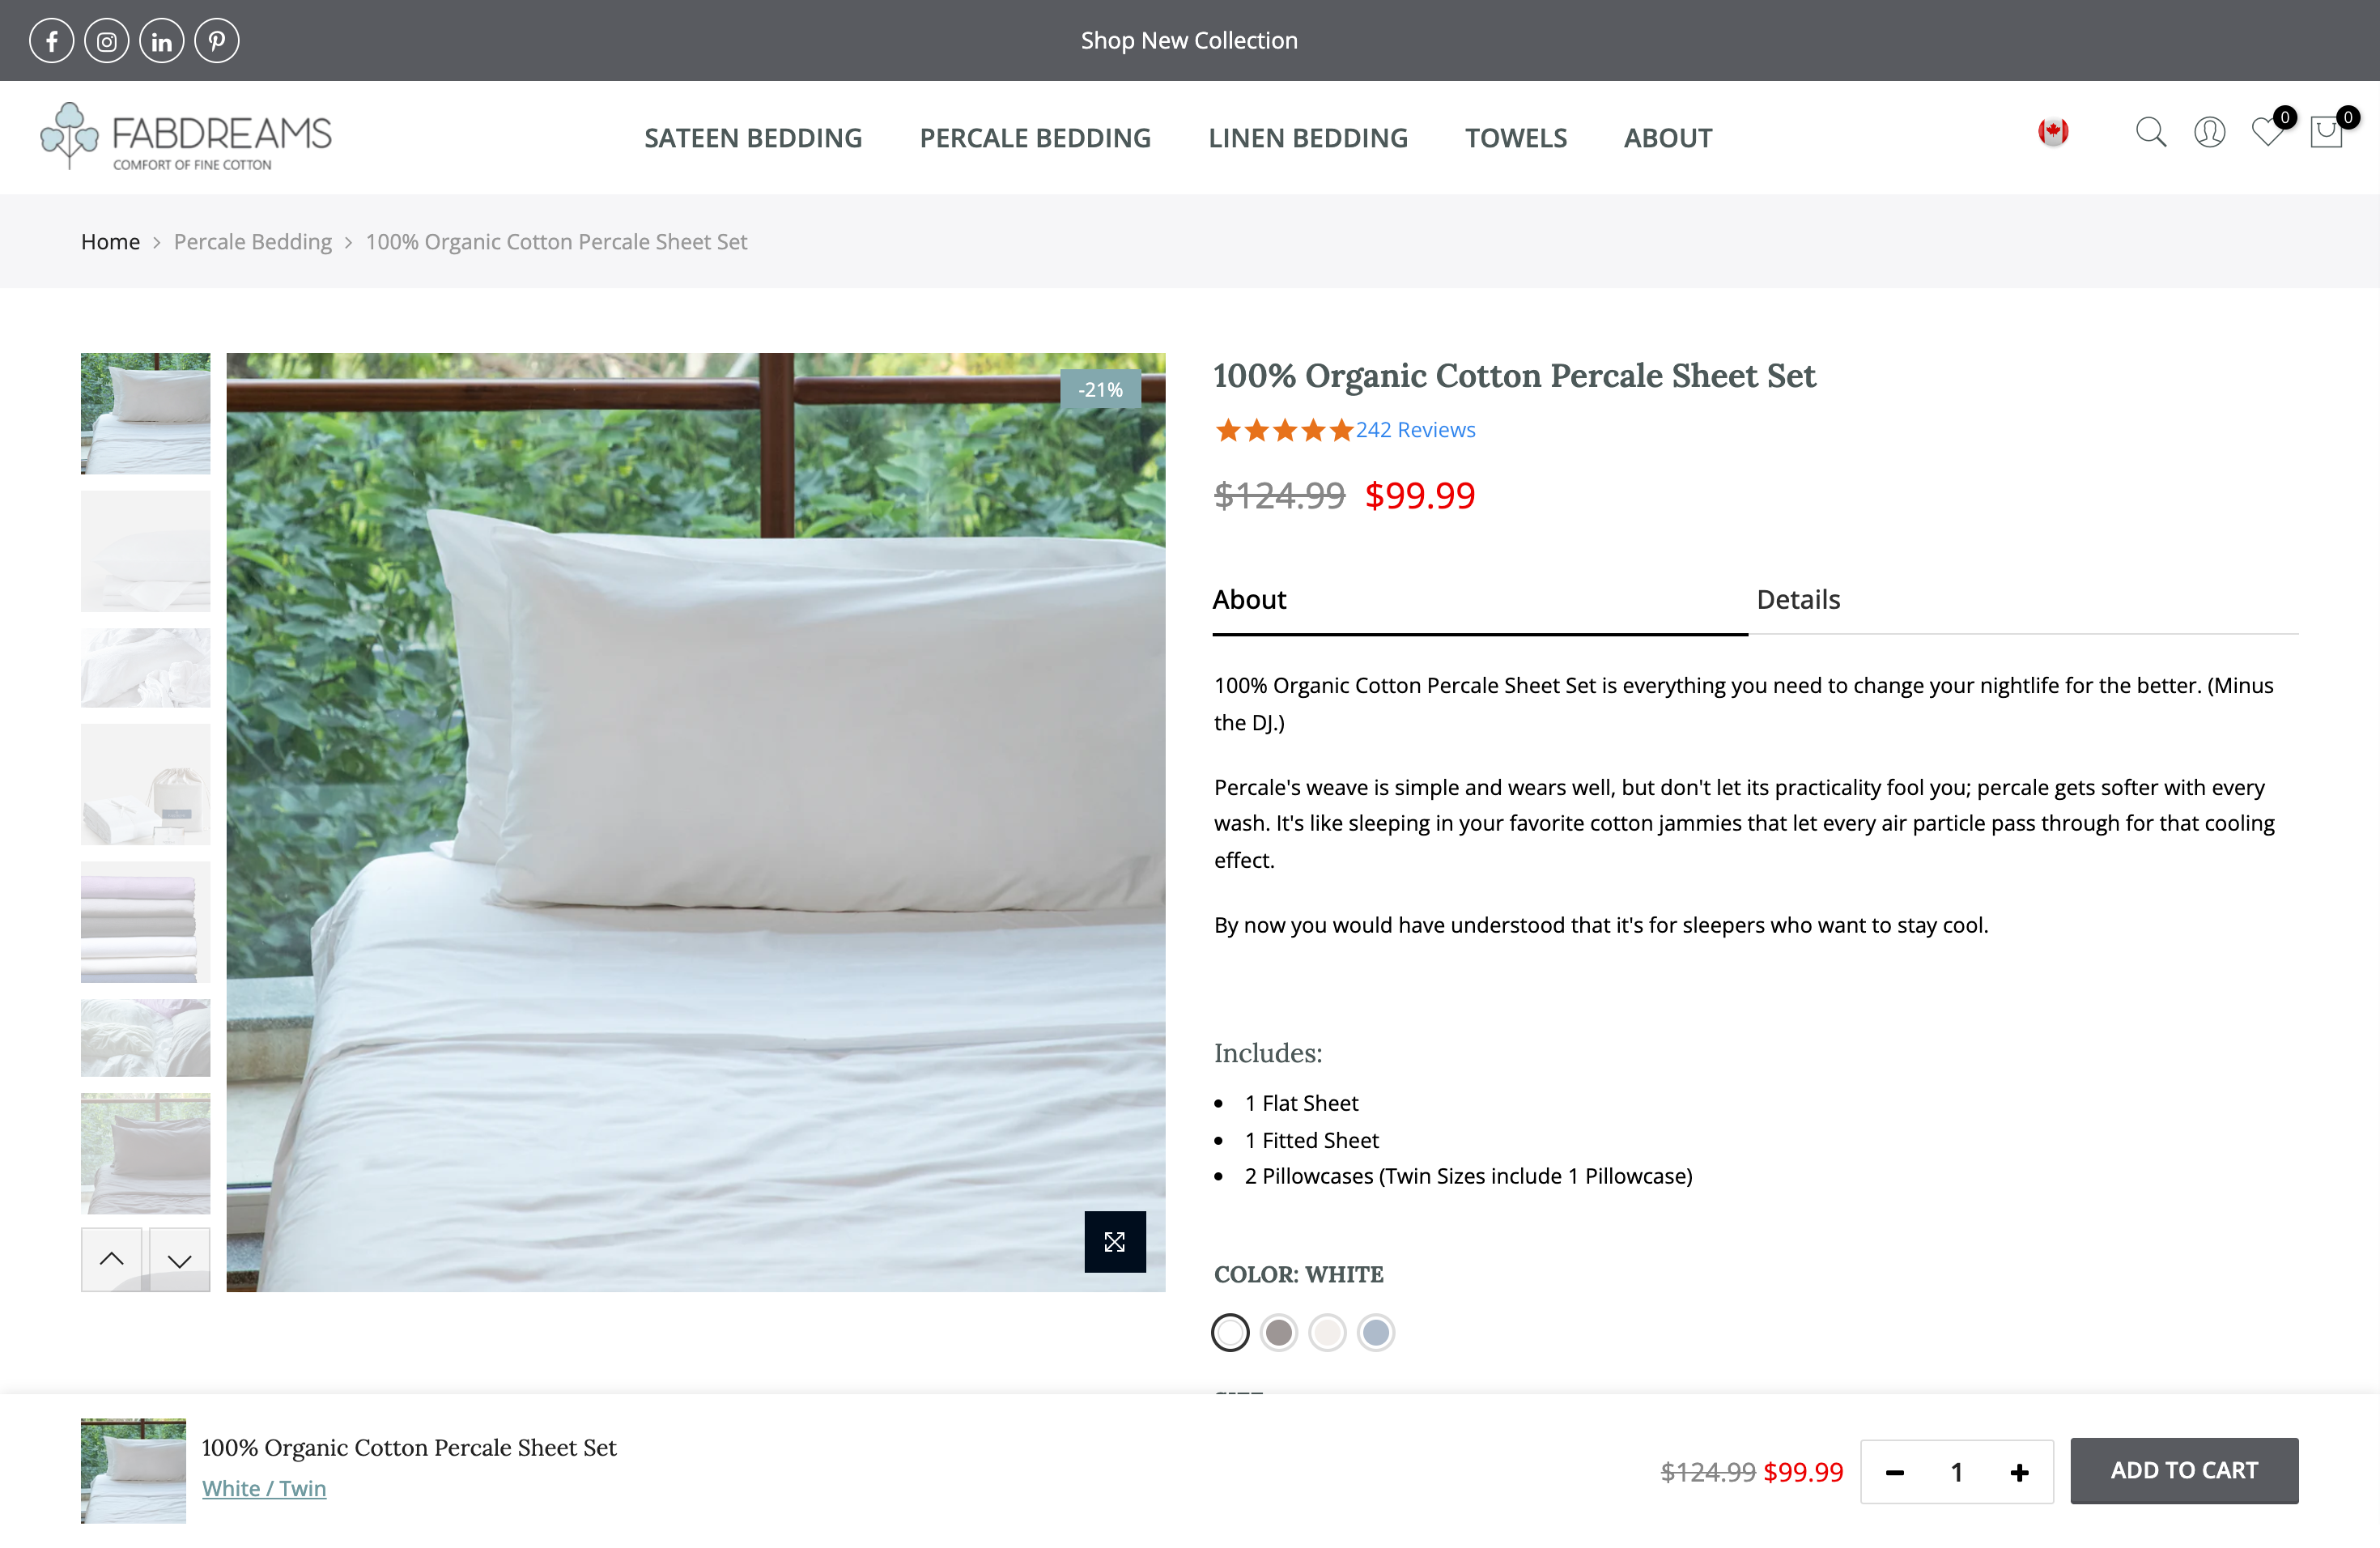Open the 242 Reviews link
Screen dimensions: 2380x1548
pos(1415,430)
